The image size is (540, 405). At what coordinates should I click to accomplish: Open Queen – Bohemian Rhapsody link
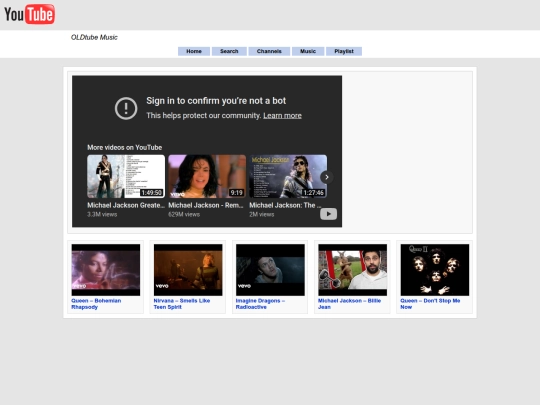tap(96, 304)
